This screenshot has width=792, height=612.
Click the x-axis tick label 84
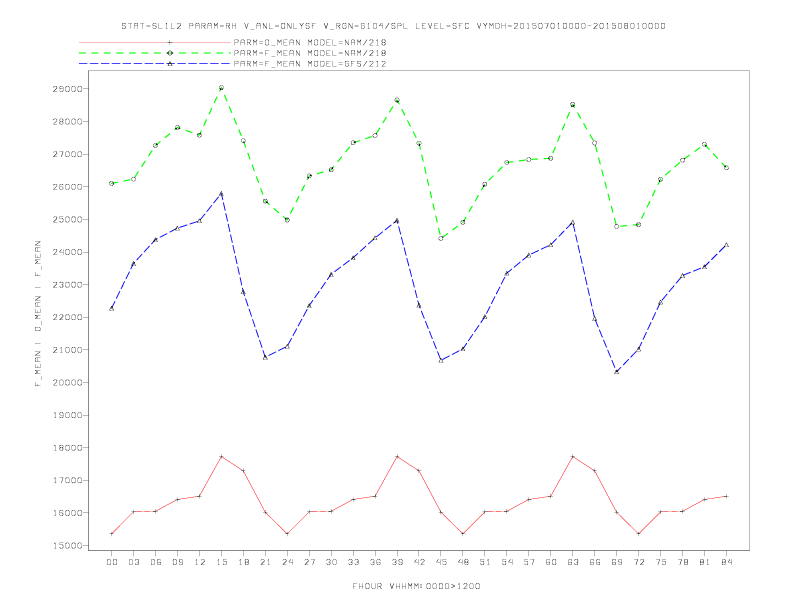727,562
